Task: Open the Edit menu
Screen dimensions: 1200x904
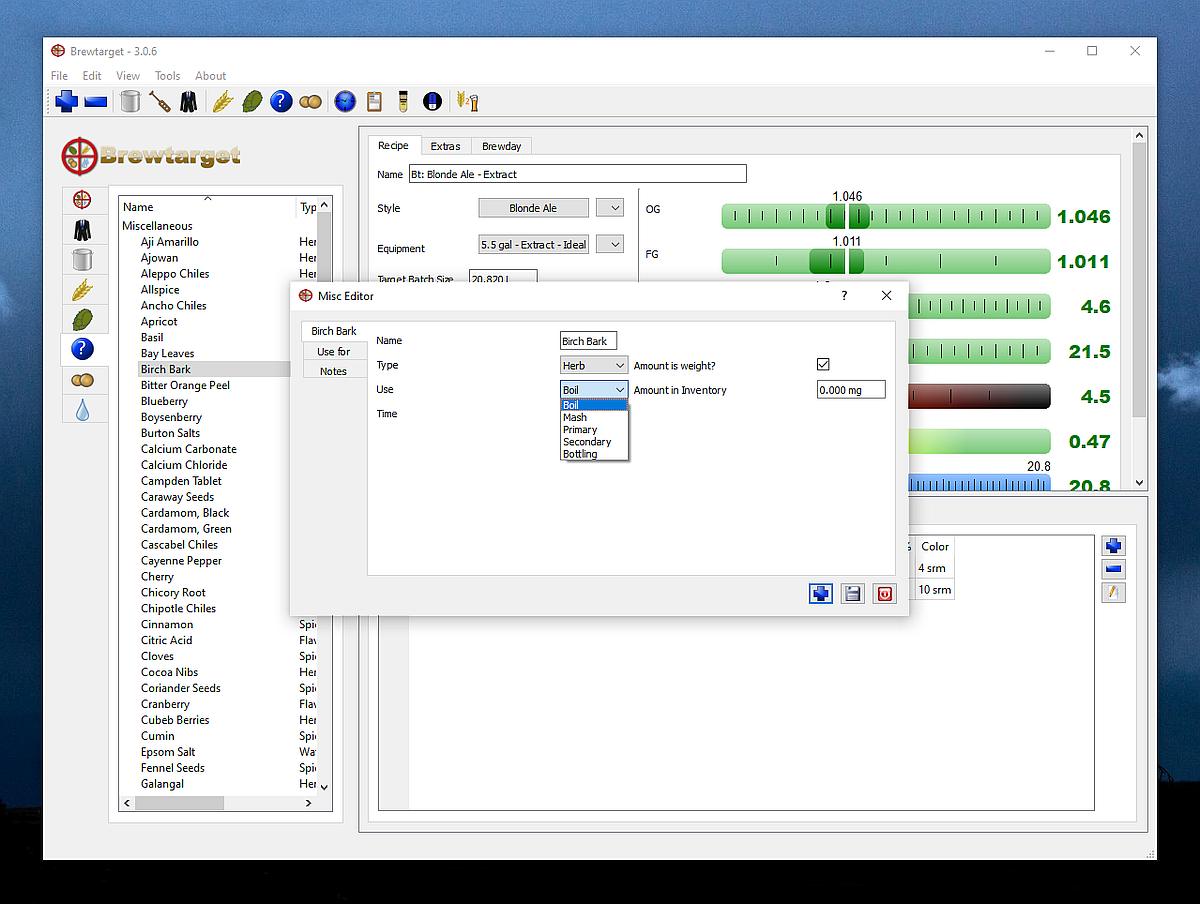Action: (x=92, y=76)
